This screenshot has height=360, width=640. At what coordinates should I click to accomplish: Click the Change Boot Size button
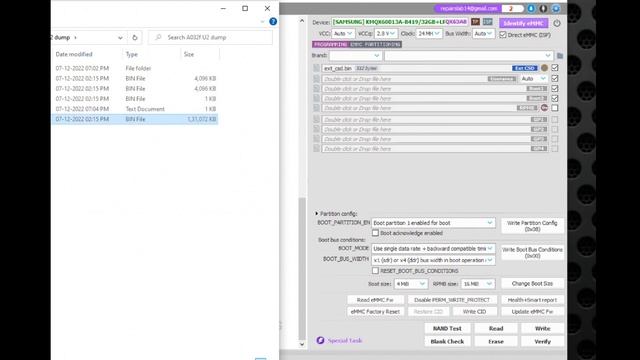532,283
